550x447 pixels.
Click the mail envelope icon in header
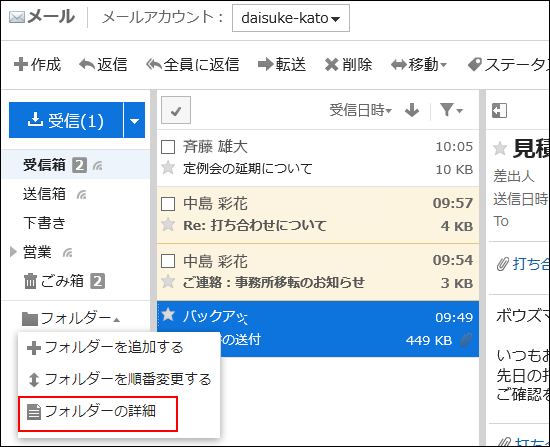tap(16, 17)
